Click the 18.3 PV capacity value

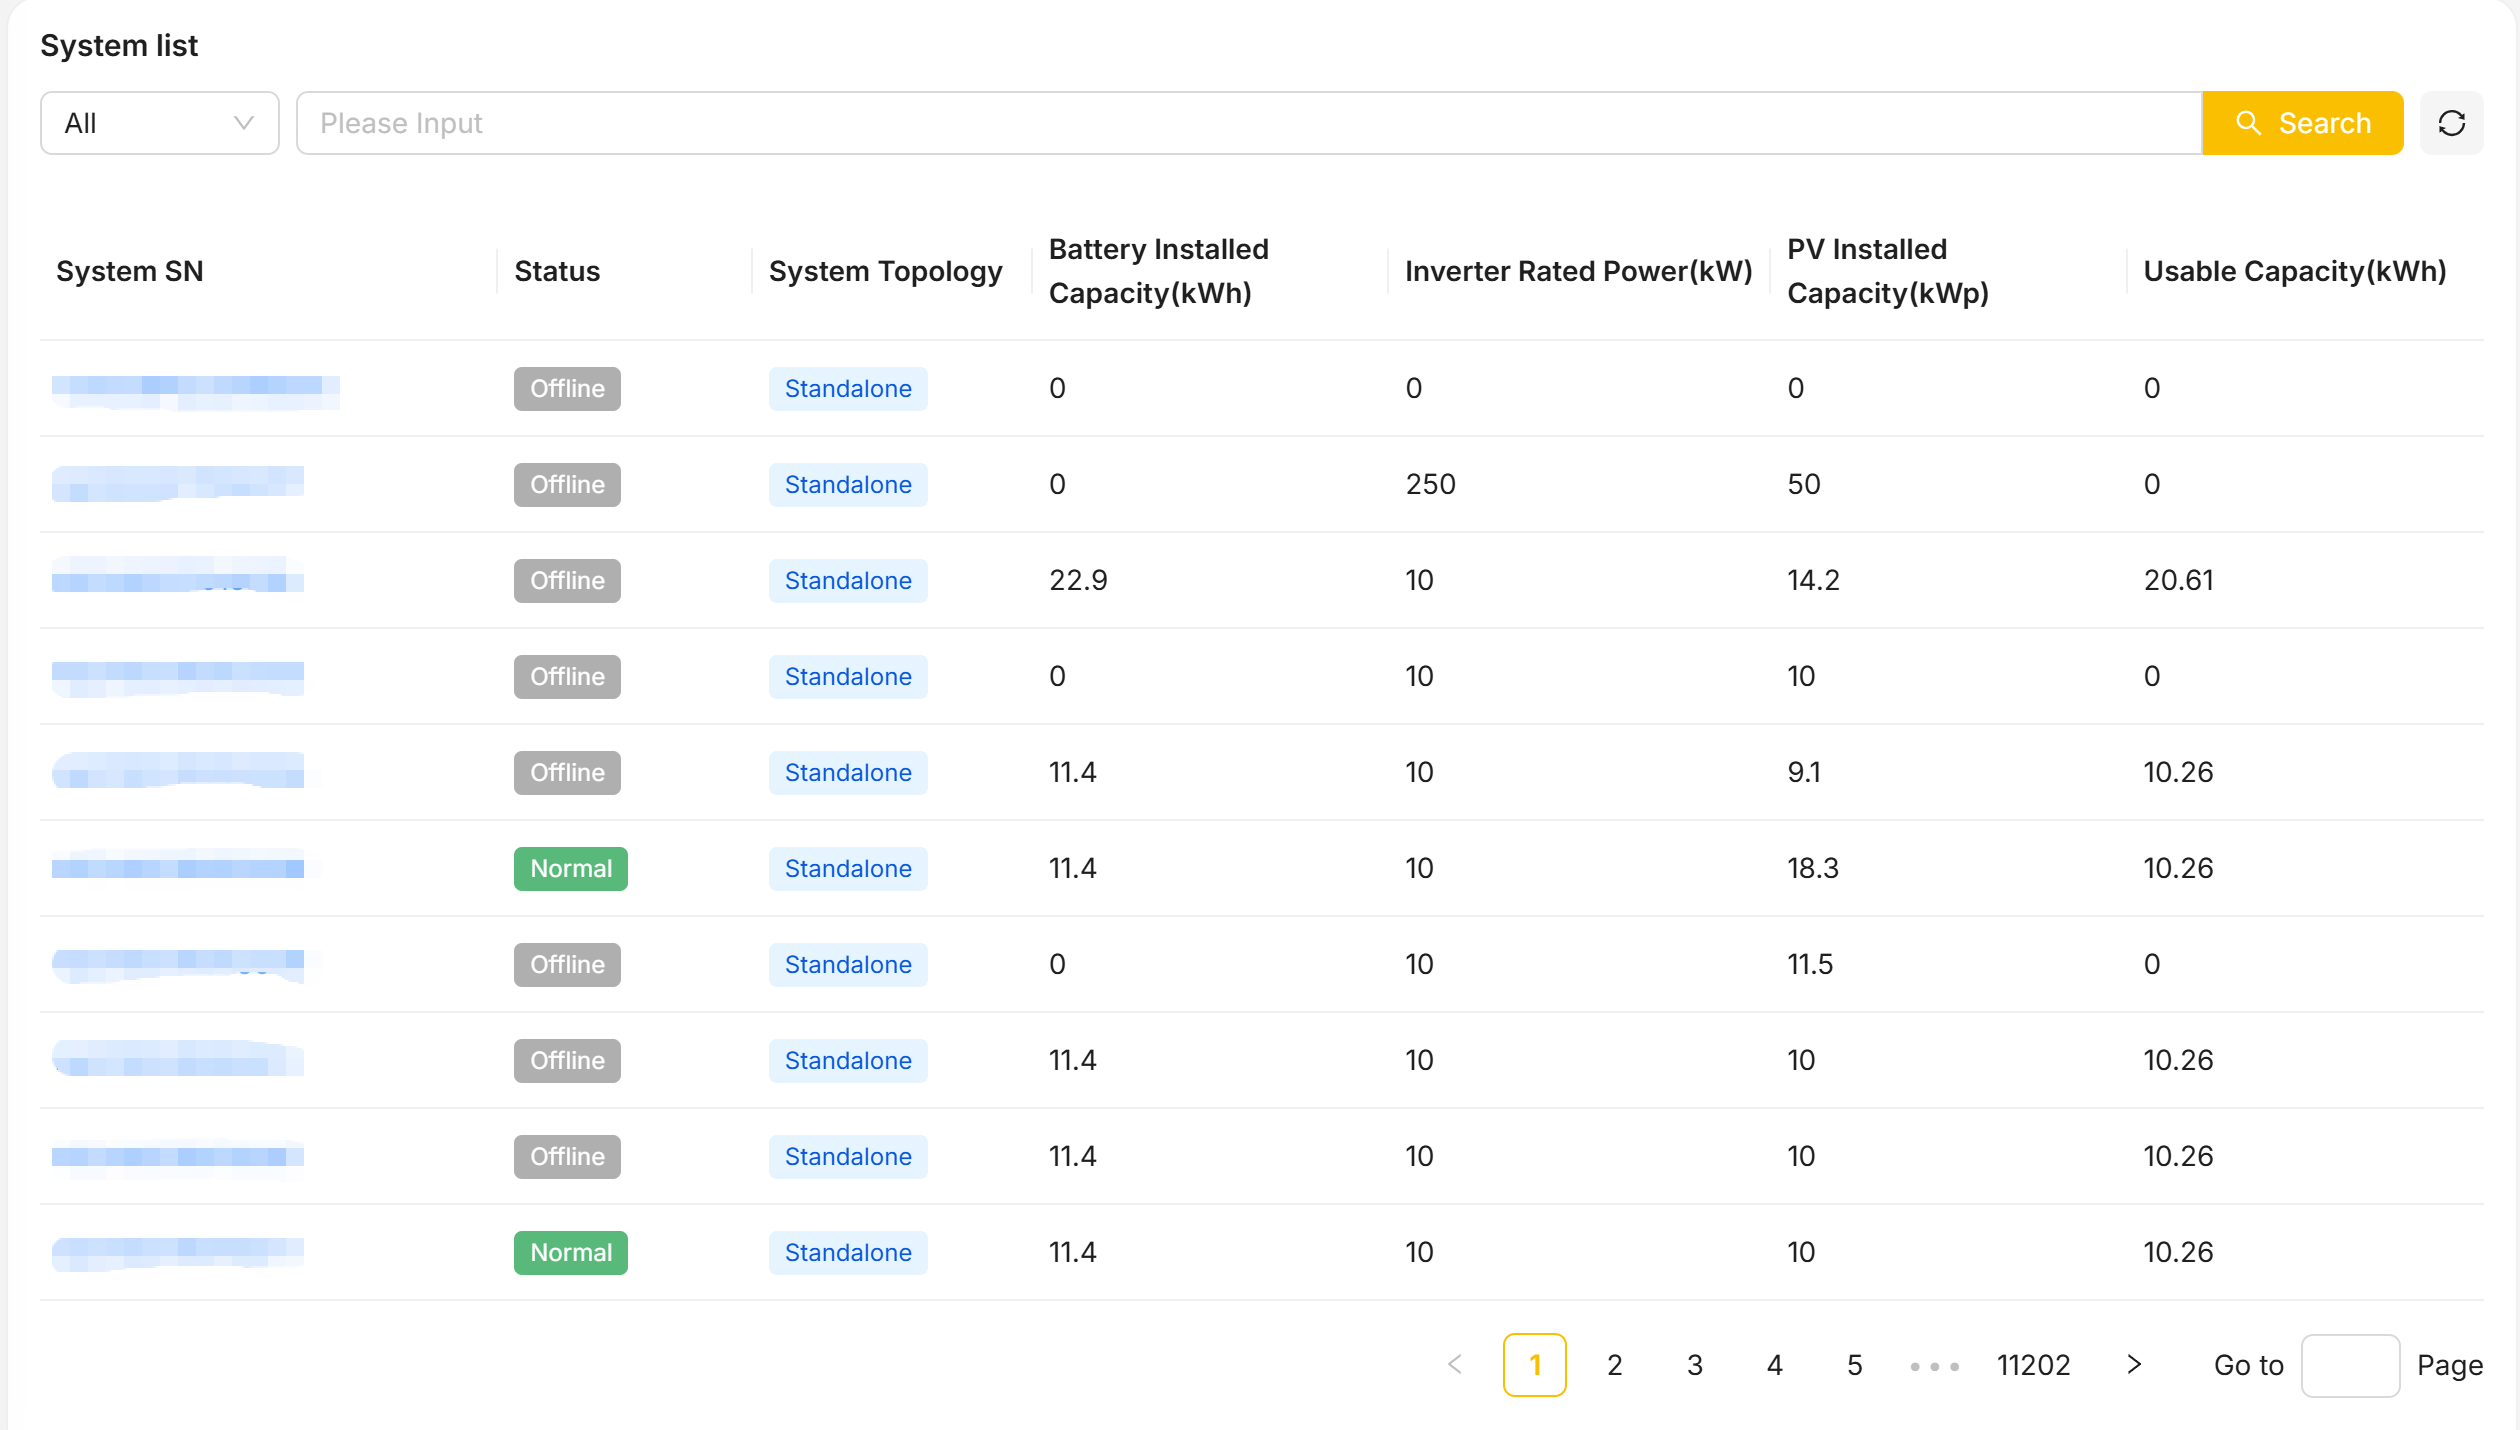[x=1813, y=868]
